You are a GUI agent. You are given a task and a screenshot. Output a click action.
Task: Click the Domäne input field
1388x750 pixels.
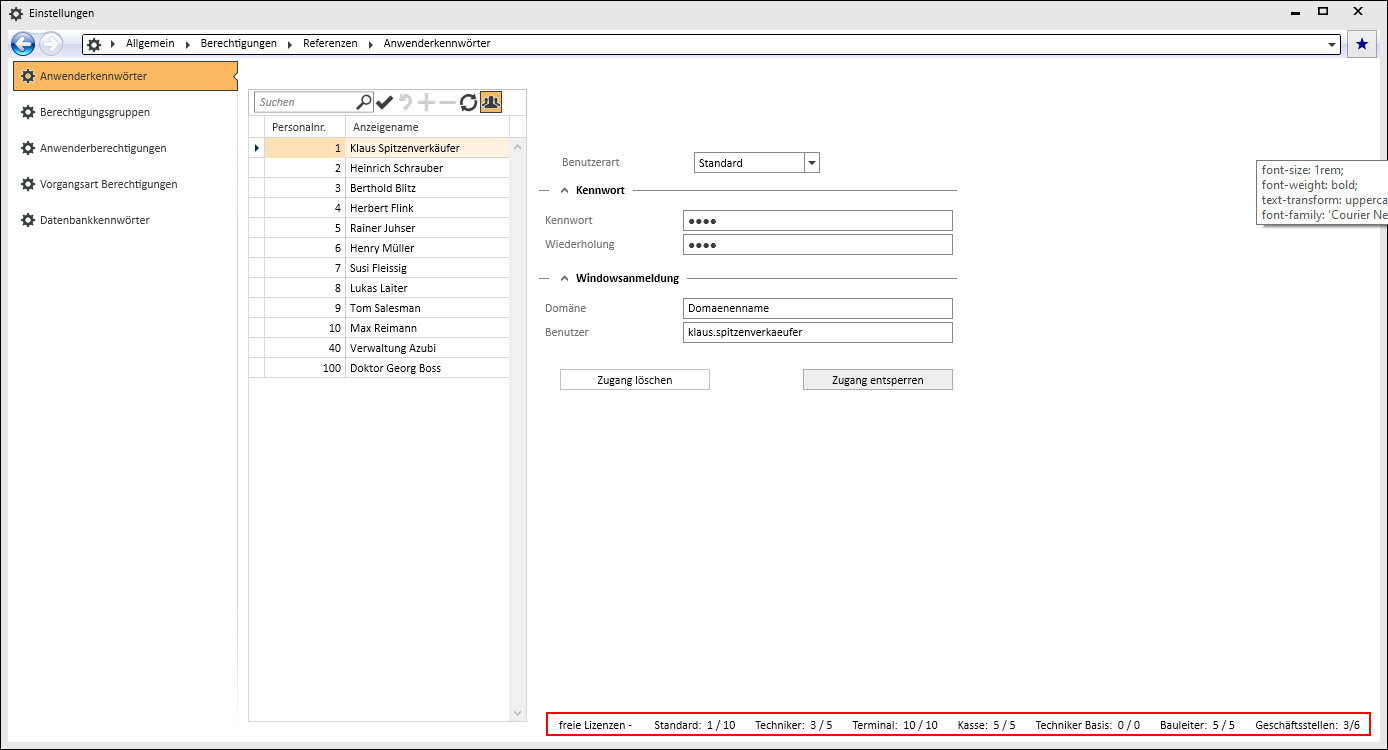(817, 308)
